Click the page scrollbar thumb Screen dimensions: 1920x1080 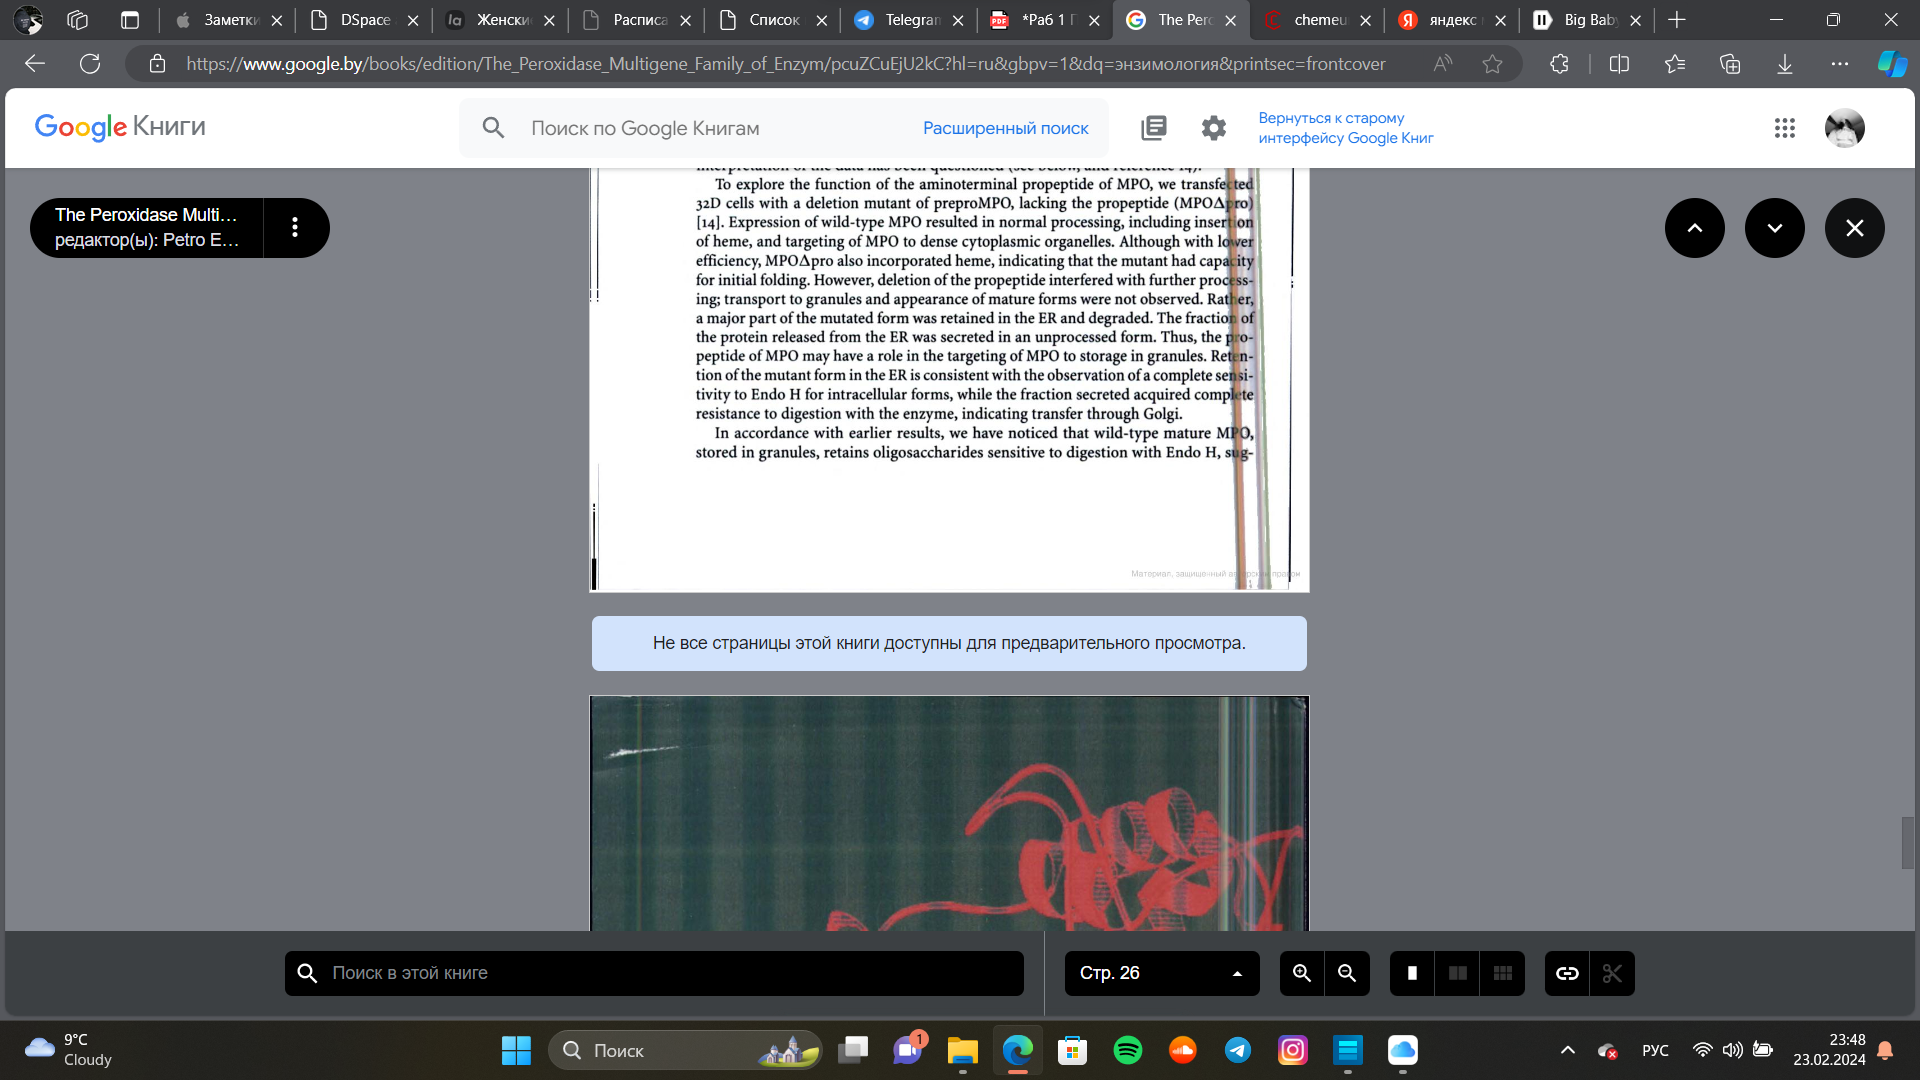point(1908,842)
